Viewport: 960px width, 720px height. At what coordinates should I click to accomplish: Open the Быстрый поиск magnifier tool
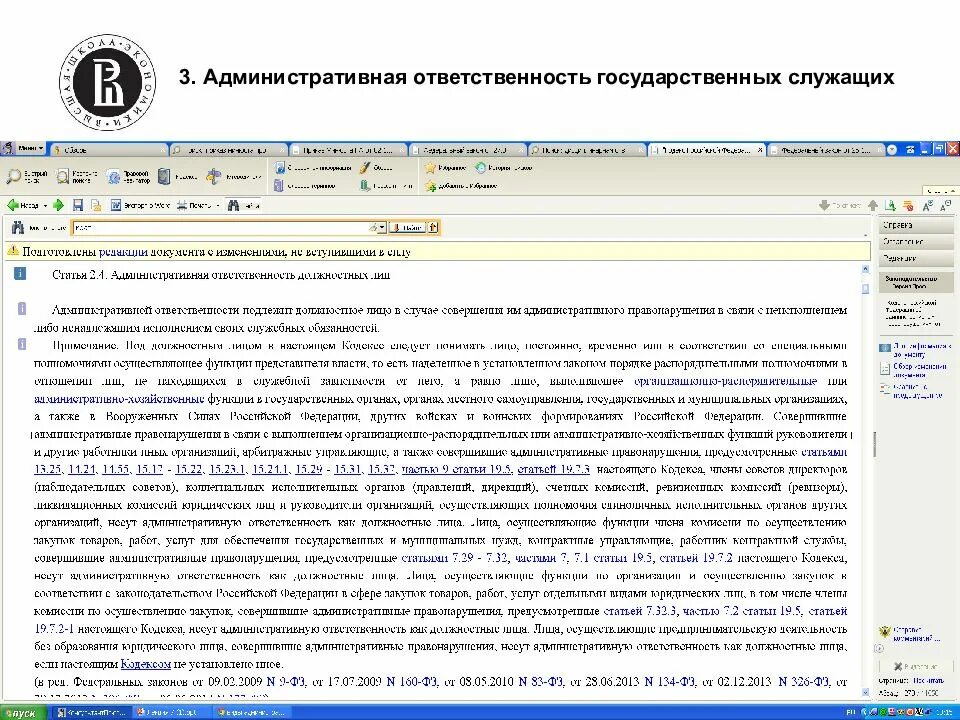click(26, 176)
